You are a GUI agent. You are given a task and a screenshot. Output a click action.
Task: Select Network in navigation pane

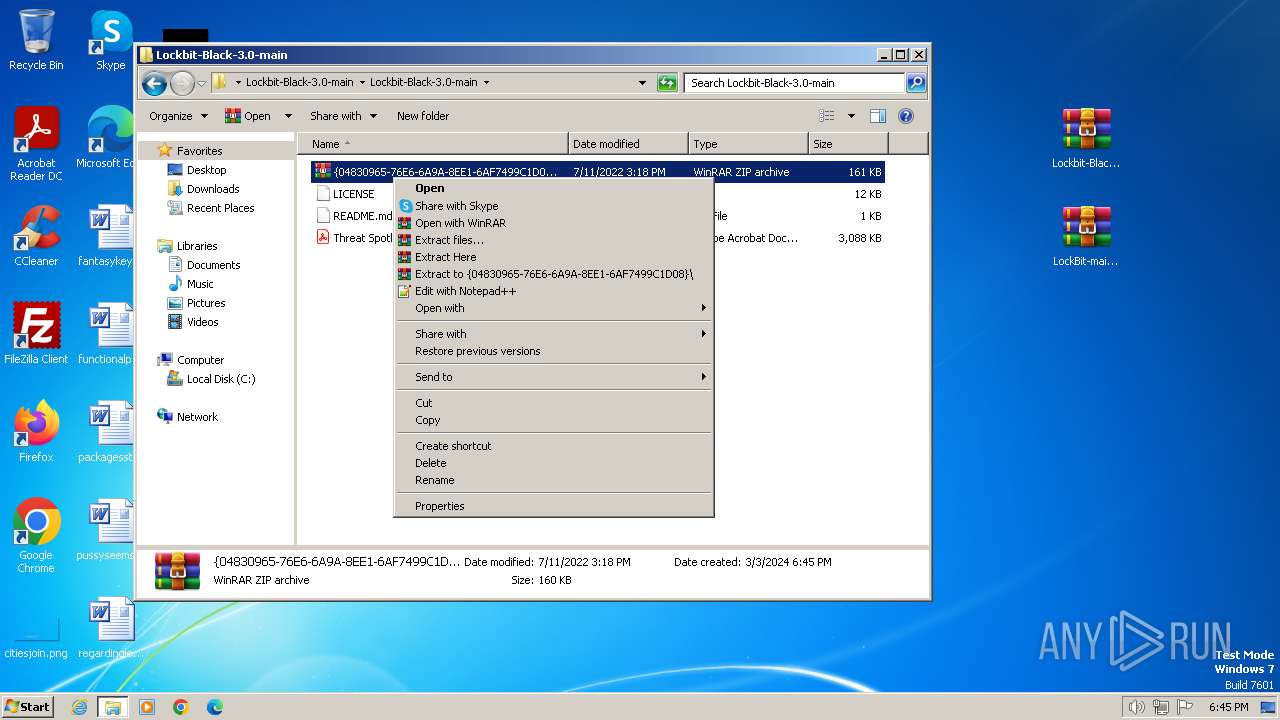coord(197,417)
